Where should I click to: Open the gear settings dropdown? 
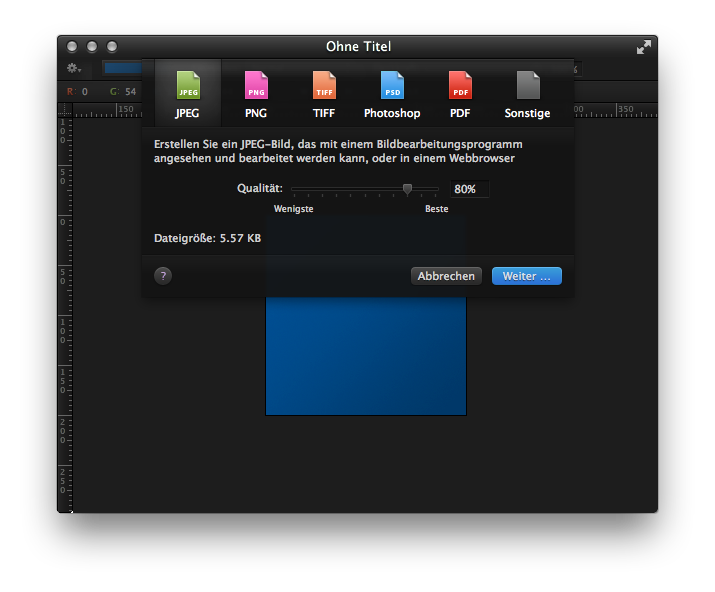[74, 68]
